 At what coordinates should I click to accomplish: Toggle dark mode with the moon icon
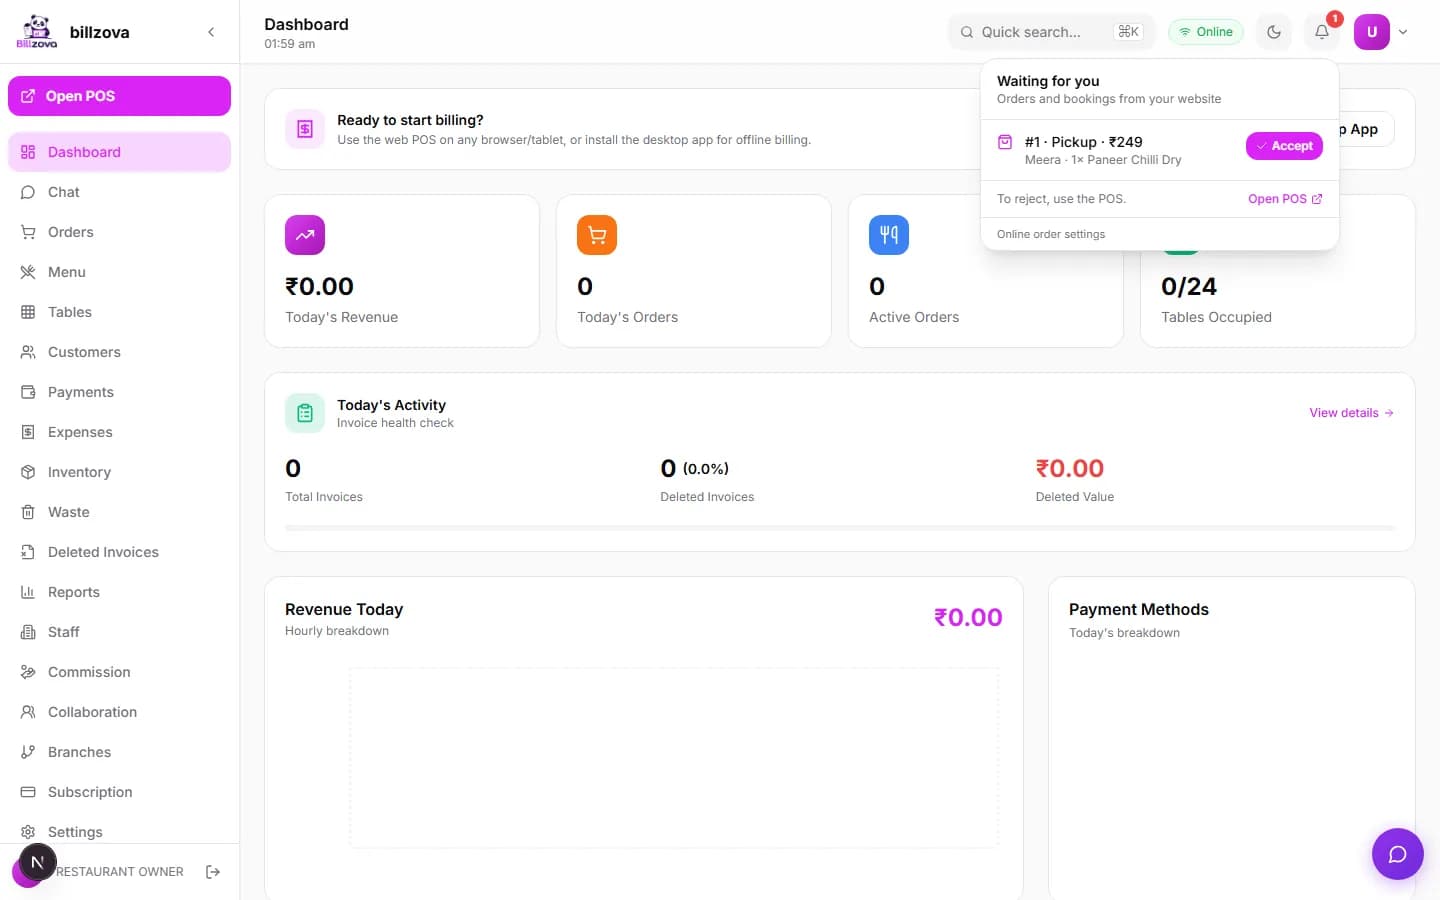[1274, 32]
